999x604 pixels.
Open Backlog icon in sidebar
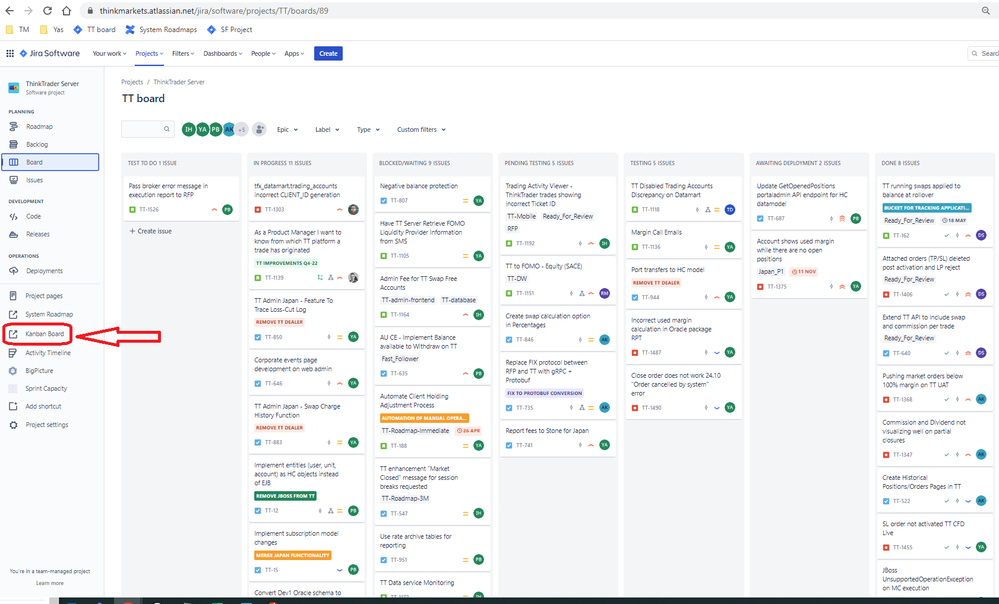(13, 145)
